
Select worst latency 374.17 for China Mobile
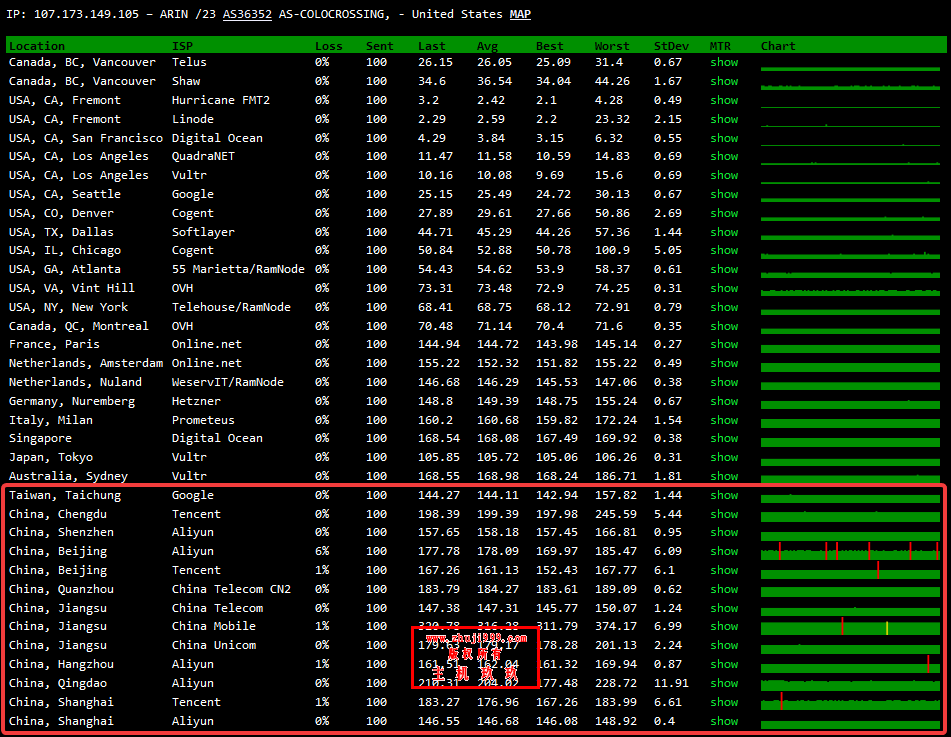(x=616, y=627)
